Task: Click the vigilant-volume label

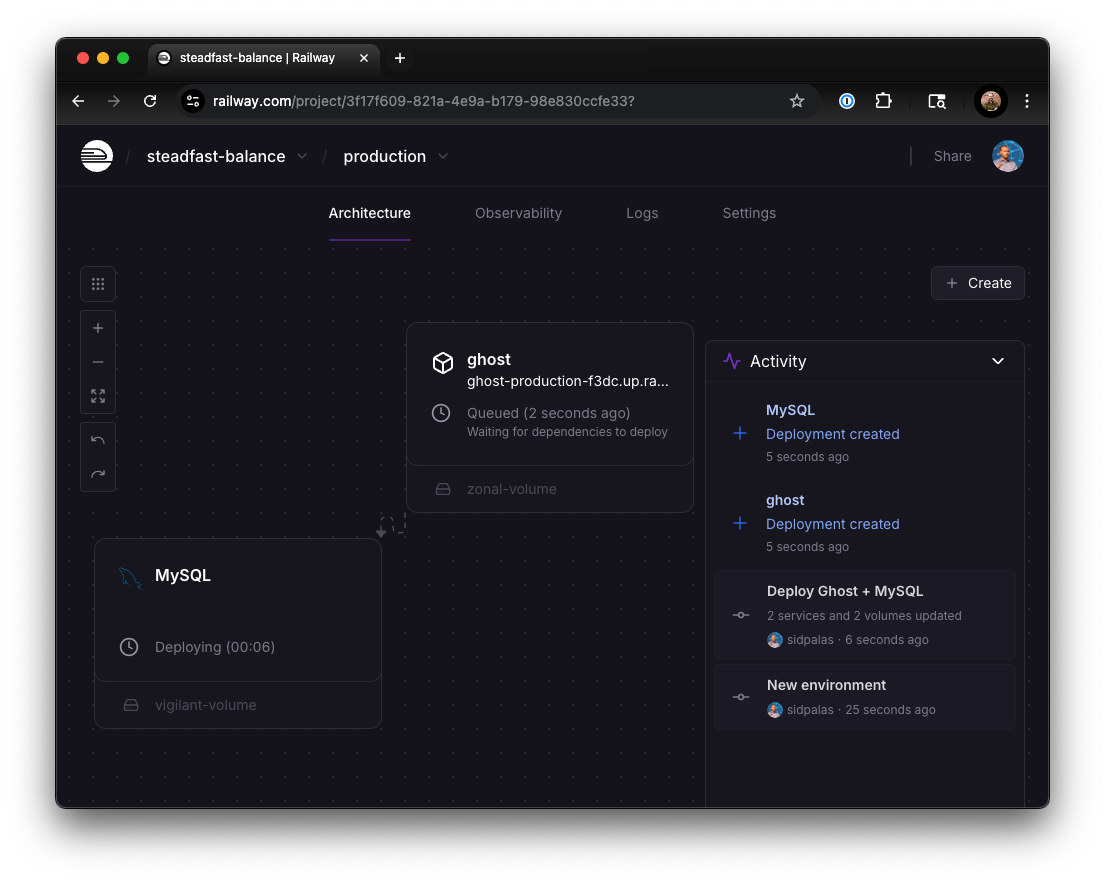Action: 205,705
